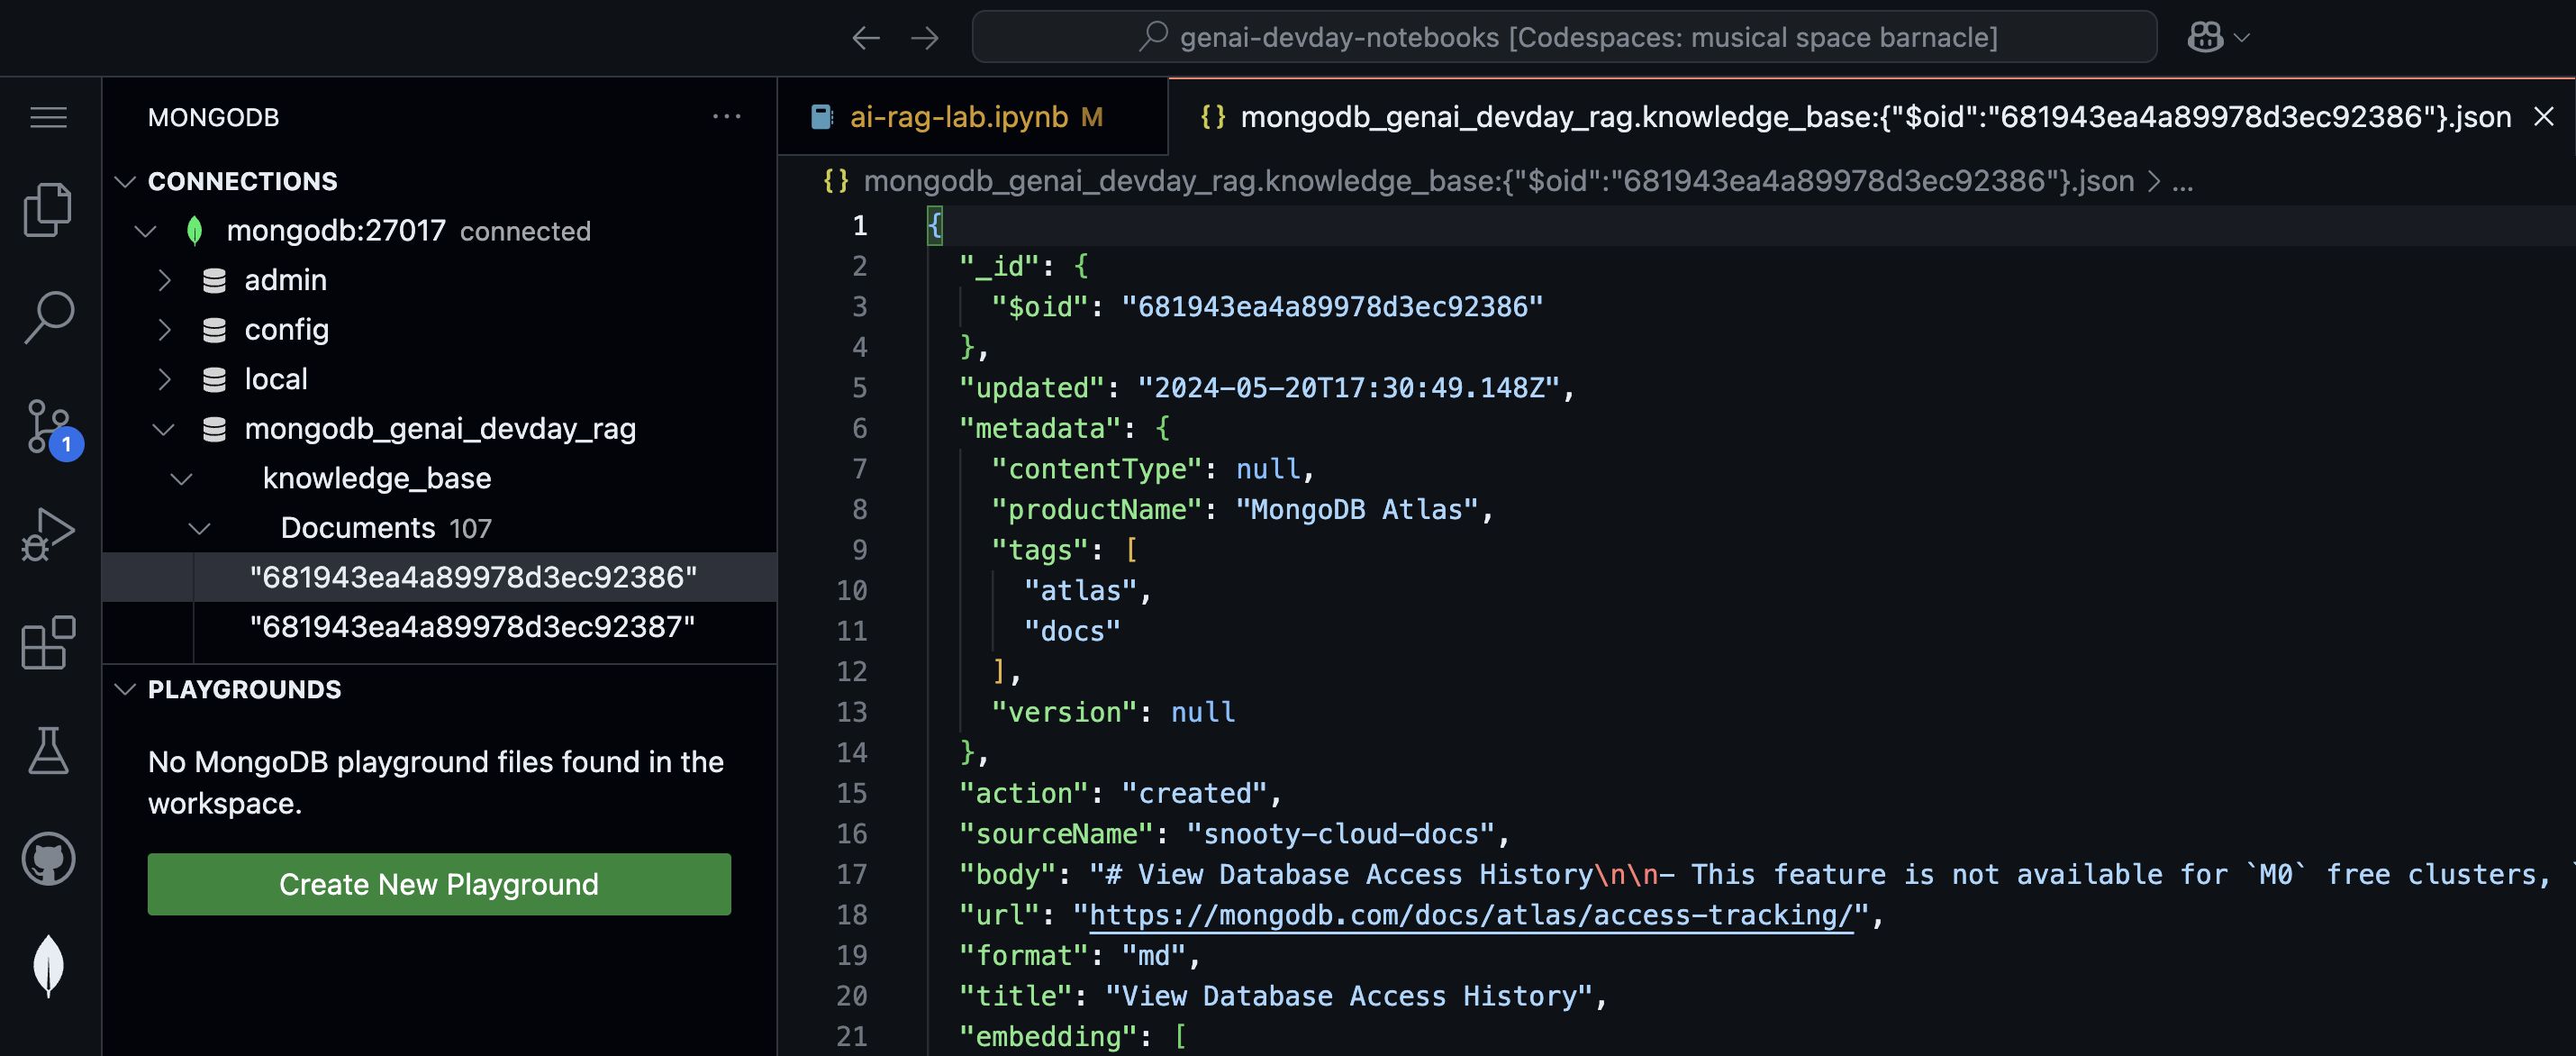The width and height of the screenshot is (2576, 1056).
Task: Open the hamburger application menu
Action: pos(48,117)
